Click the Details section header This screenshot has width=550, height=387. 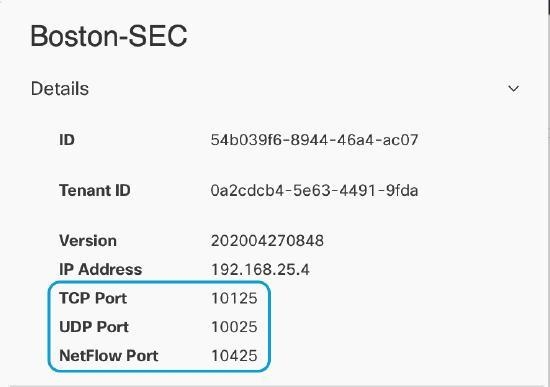click(x=60, y=88)
